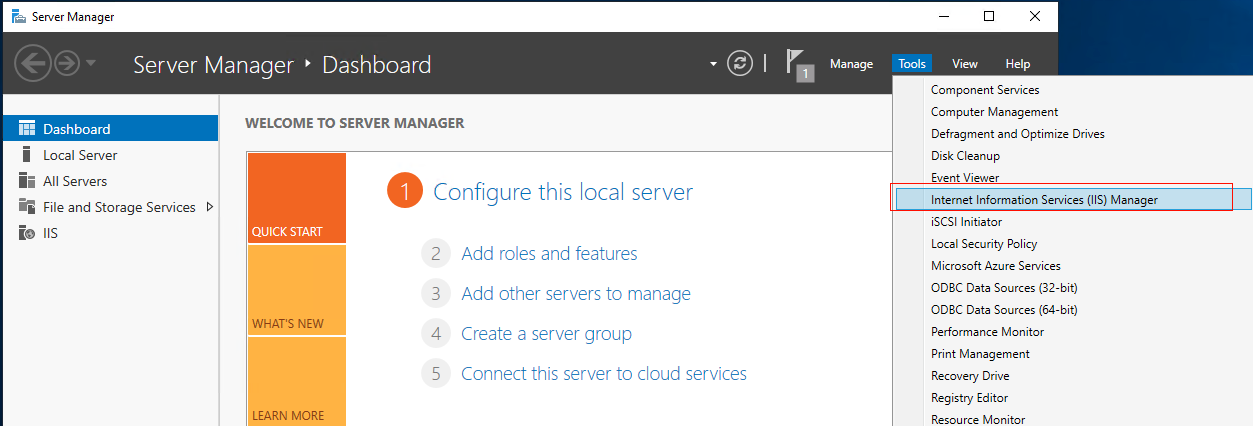Click the File and Storage Services icon

pos(26,207)
